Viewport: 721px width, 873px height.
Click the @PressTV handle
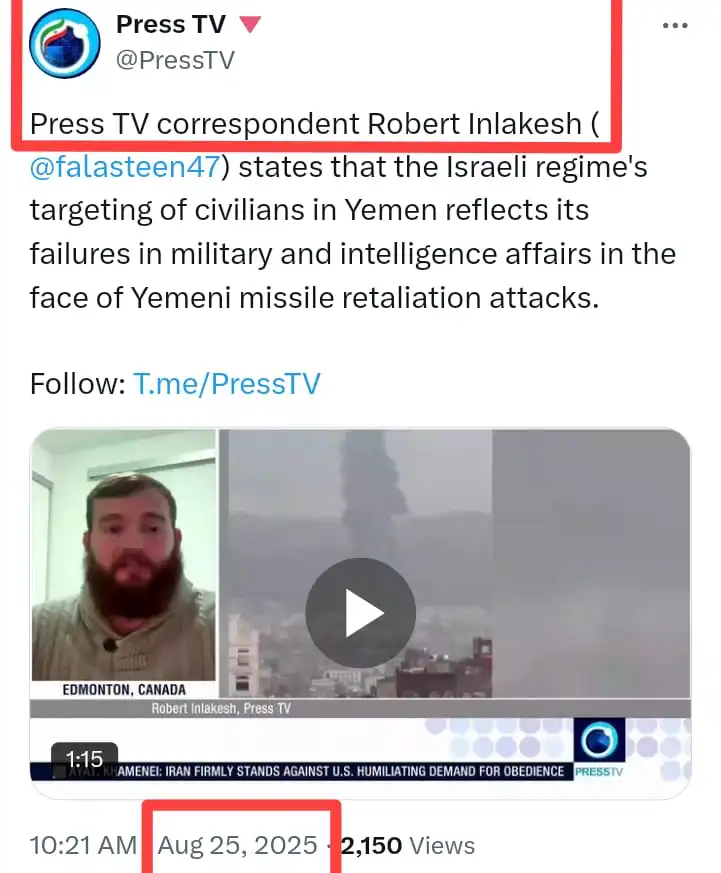click(175, 60)
